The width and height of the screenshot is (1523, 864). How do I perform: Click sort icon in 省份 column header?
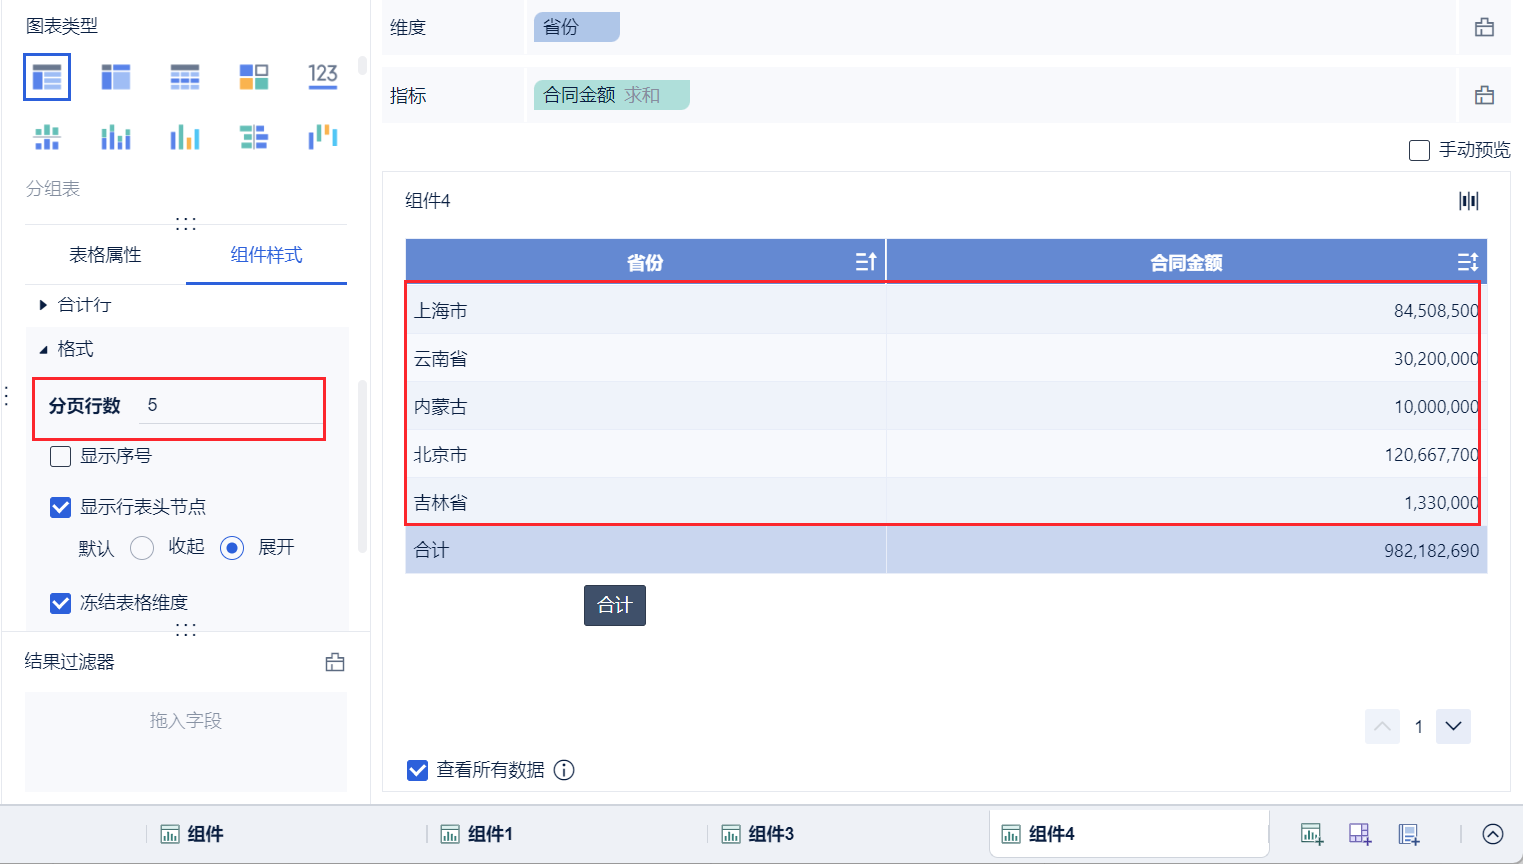coord(866,262)
